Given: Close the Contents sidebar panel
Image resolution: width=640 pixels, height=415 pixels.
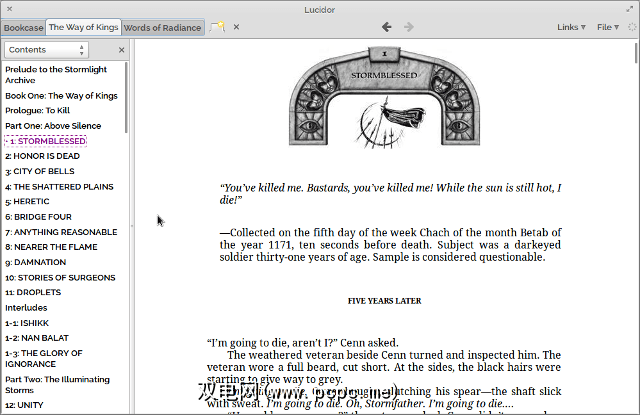Looking at the screenshot, I should [x=122, y=49].
